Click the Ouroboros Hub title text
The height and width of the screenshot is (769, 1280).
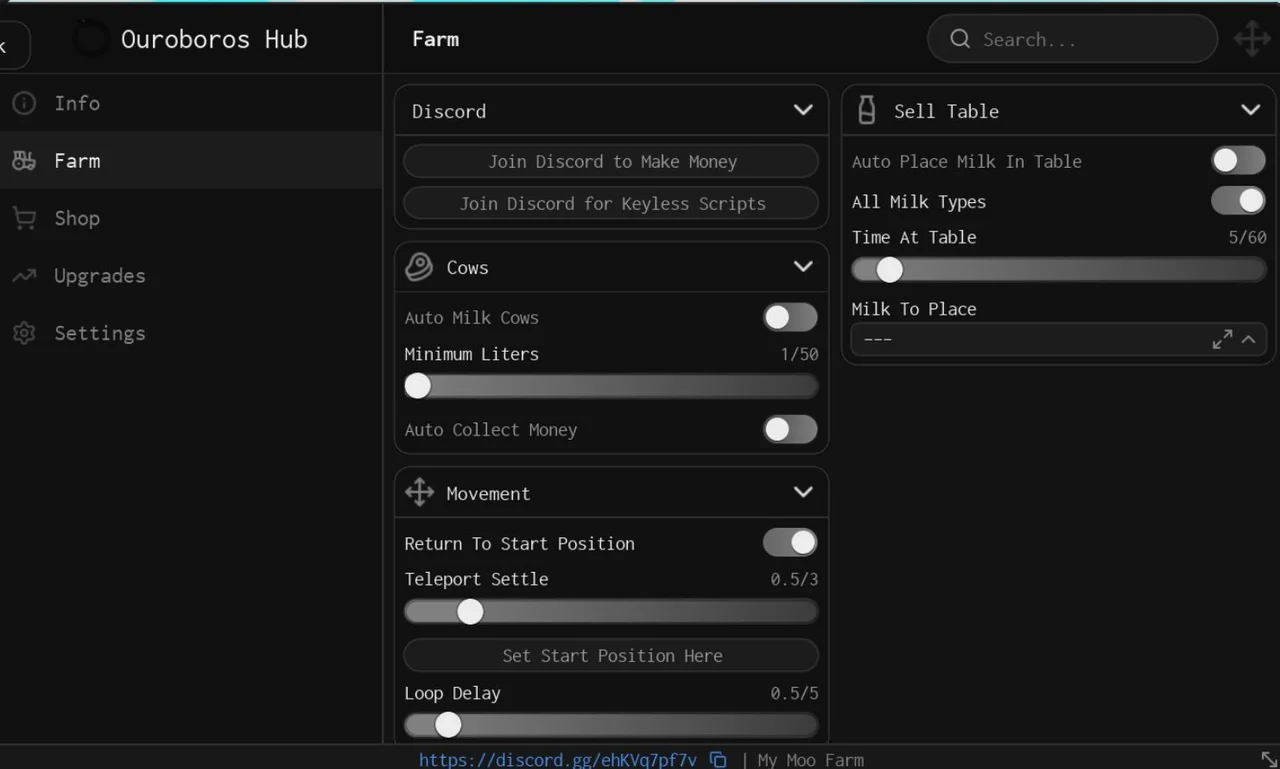[x=214, y=39]
